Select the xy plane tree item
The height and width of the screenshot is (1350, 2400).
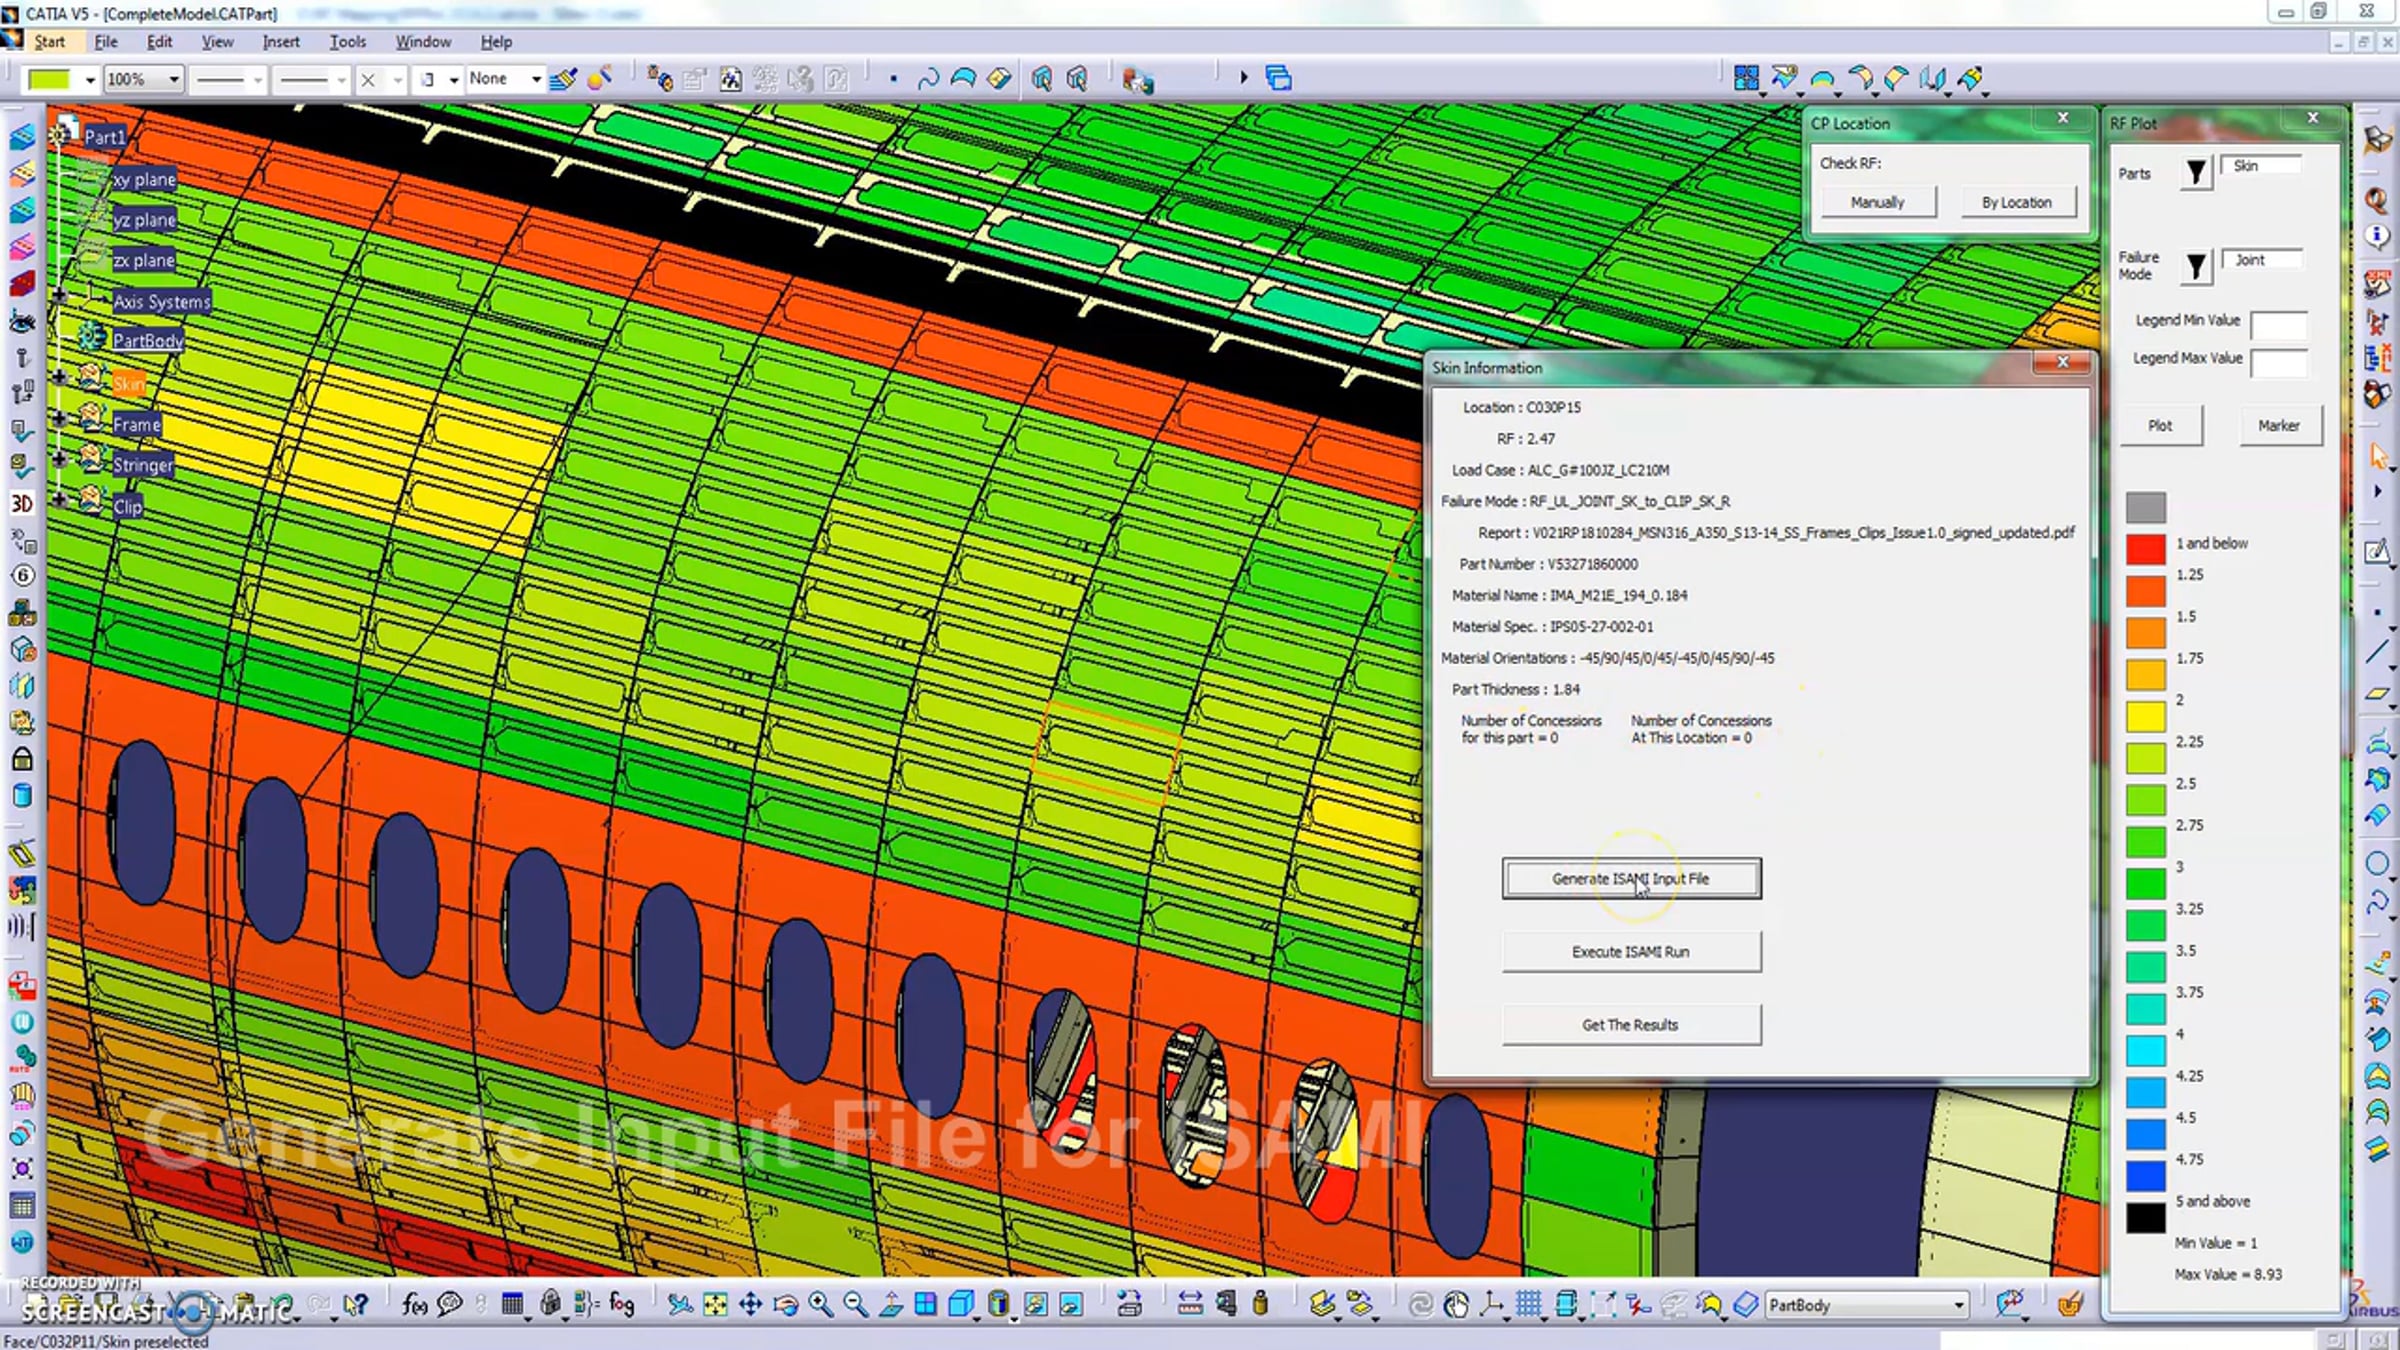pos(144,179)
